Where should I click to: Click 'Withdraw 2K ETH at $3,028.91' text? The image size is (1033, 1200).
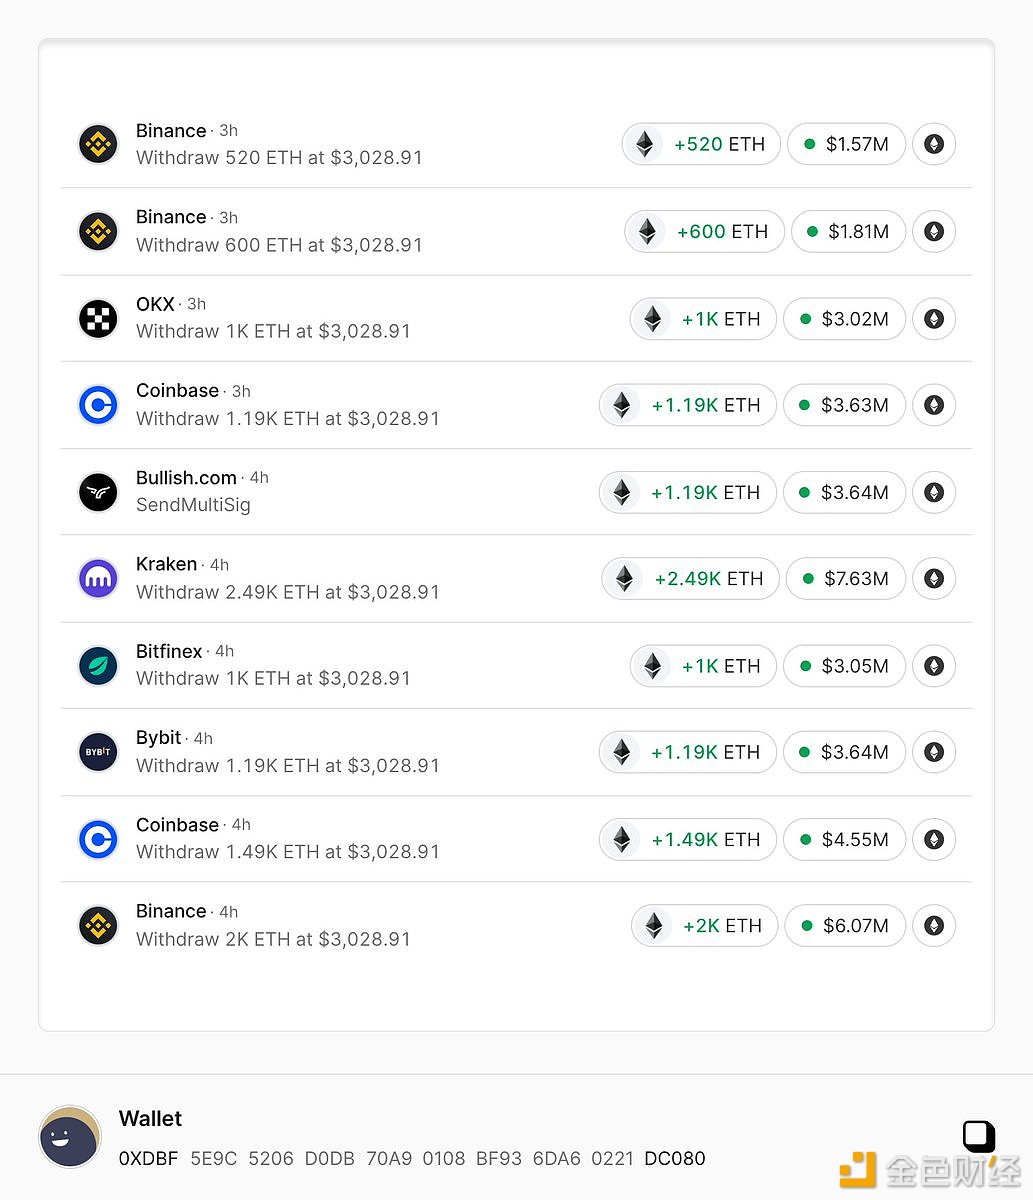(x=273, y=939)
